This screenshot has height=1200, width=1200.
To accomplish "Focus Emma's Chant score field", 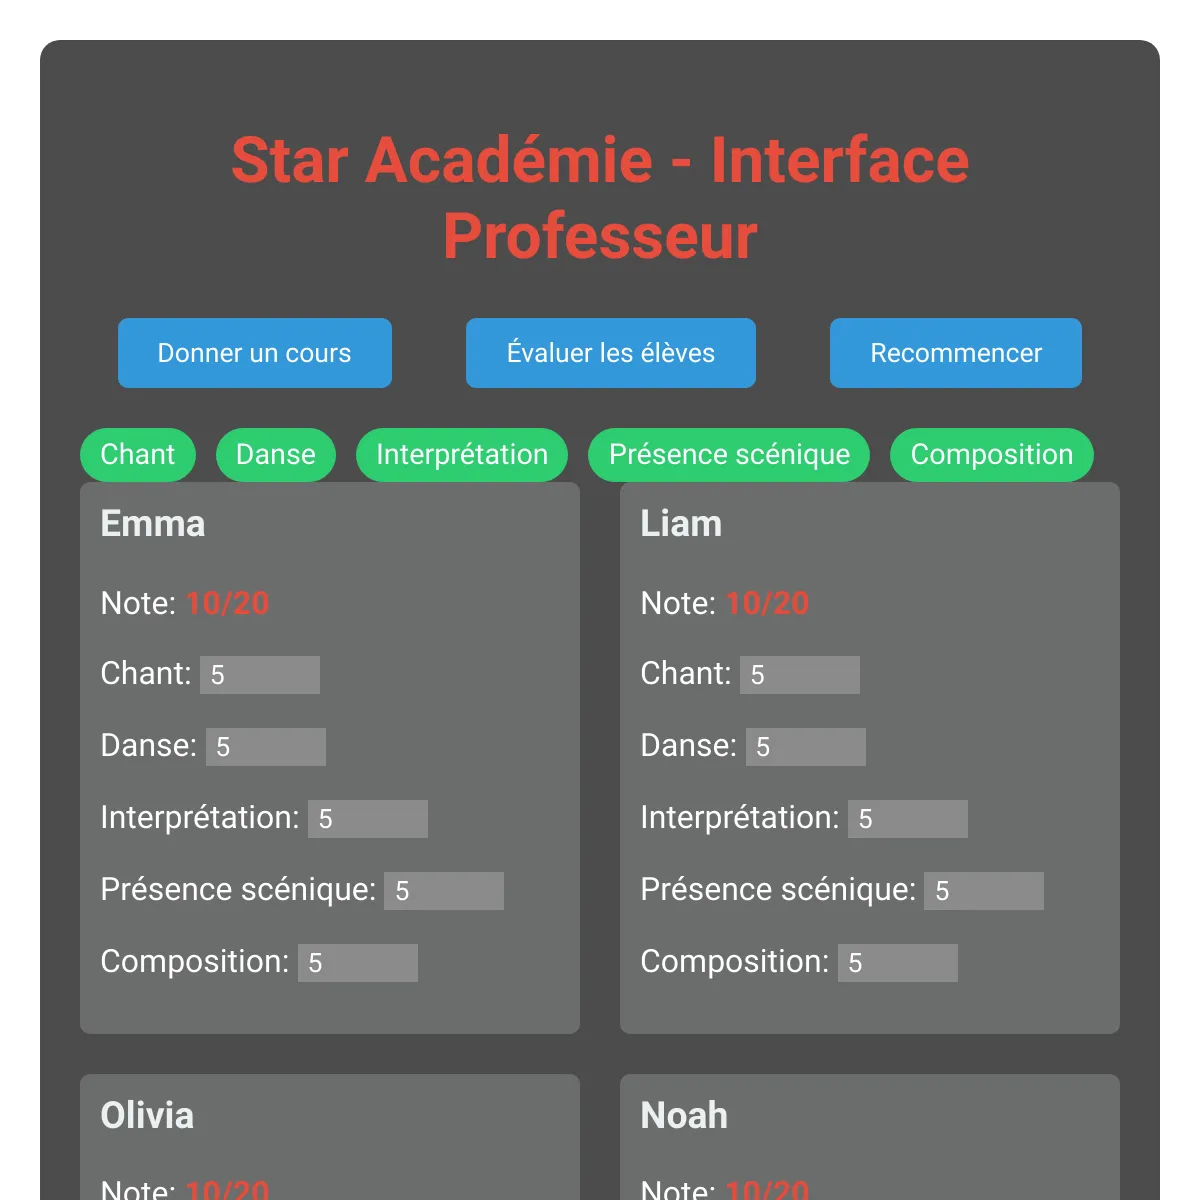I will click(x=260, y=675).
